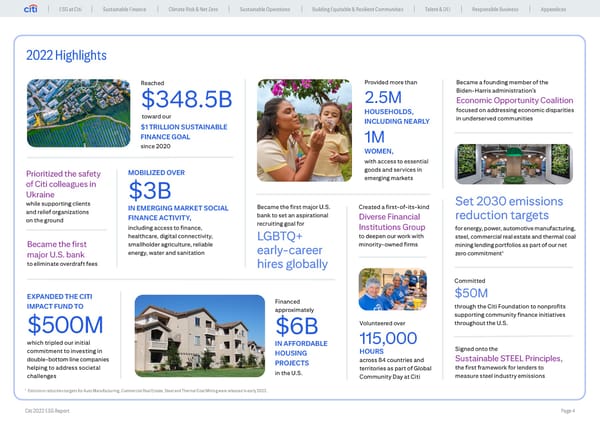The image size is (600, 425).
Task: Open the ESG at Citi tab
Action: pos(70,11)
